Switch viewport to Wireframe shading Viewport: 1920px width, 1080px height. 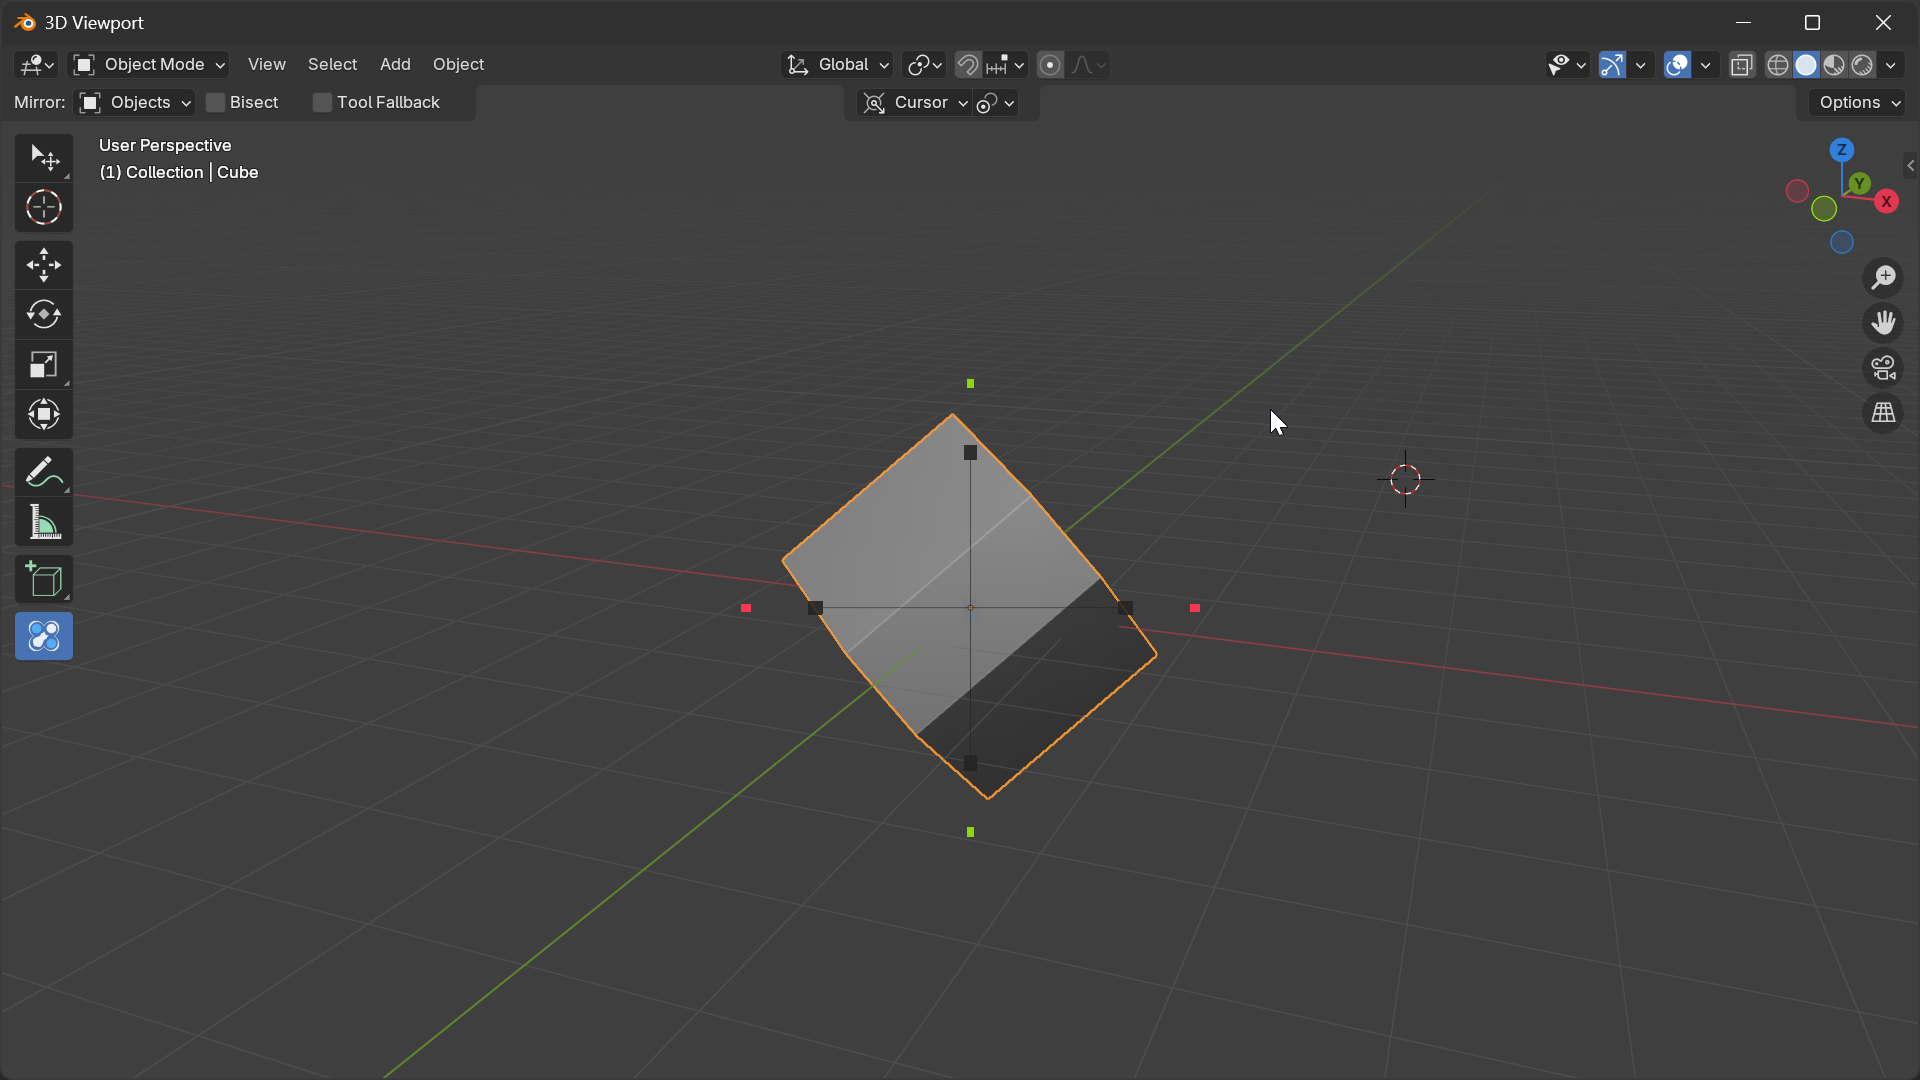1779,64
